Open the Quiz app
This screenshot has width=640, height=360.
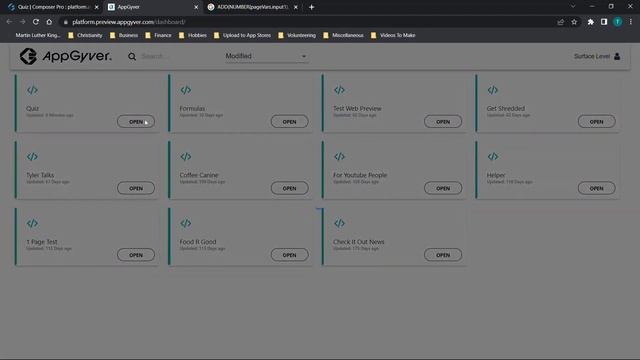[136, 122]
